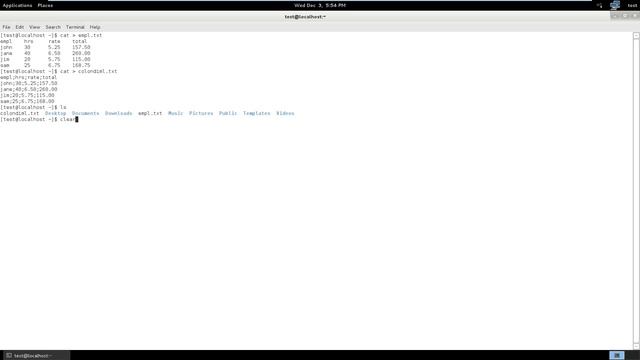The height and width of the screenshot is (360, 640).
Task: Click the jane row with 260.00
Action: click(45, 53)
